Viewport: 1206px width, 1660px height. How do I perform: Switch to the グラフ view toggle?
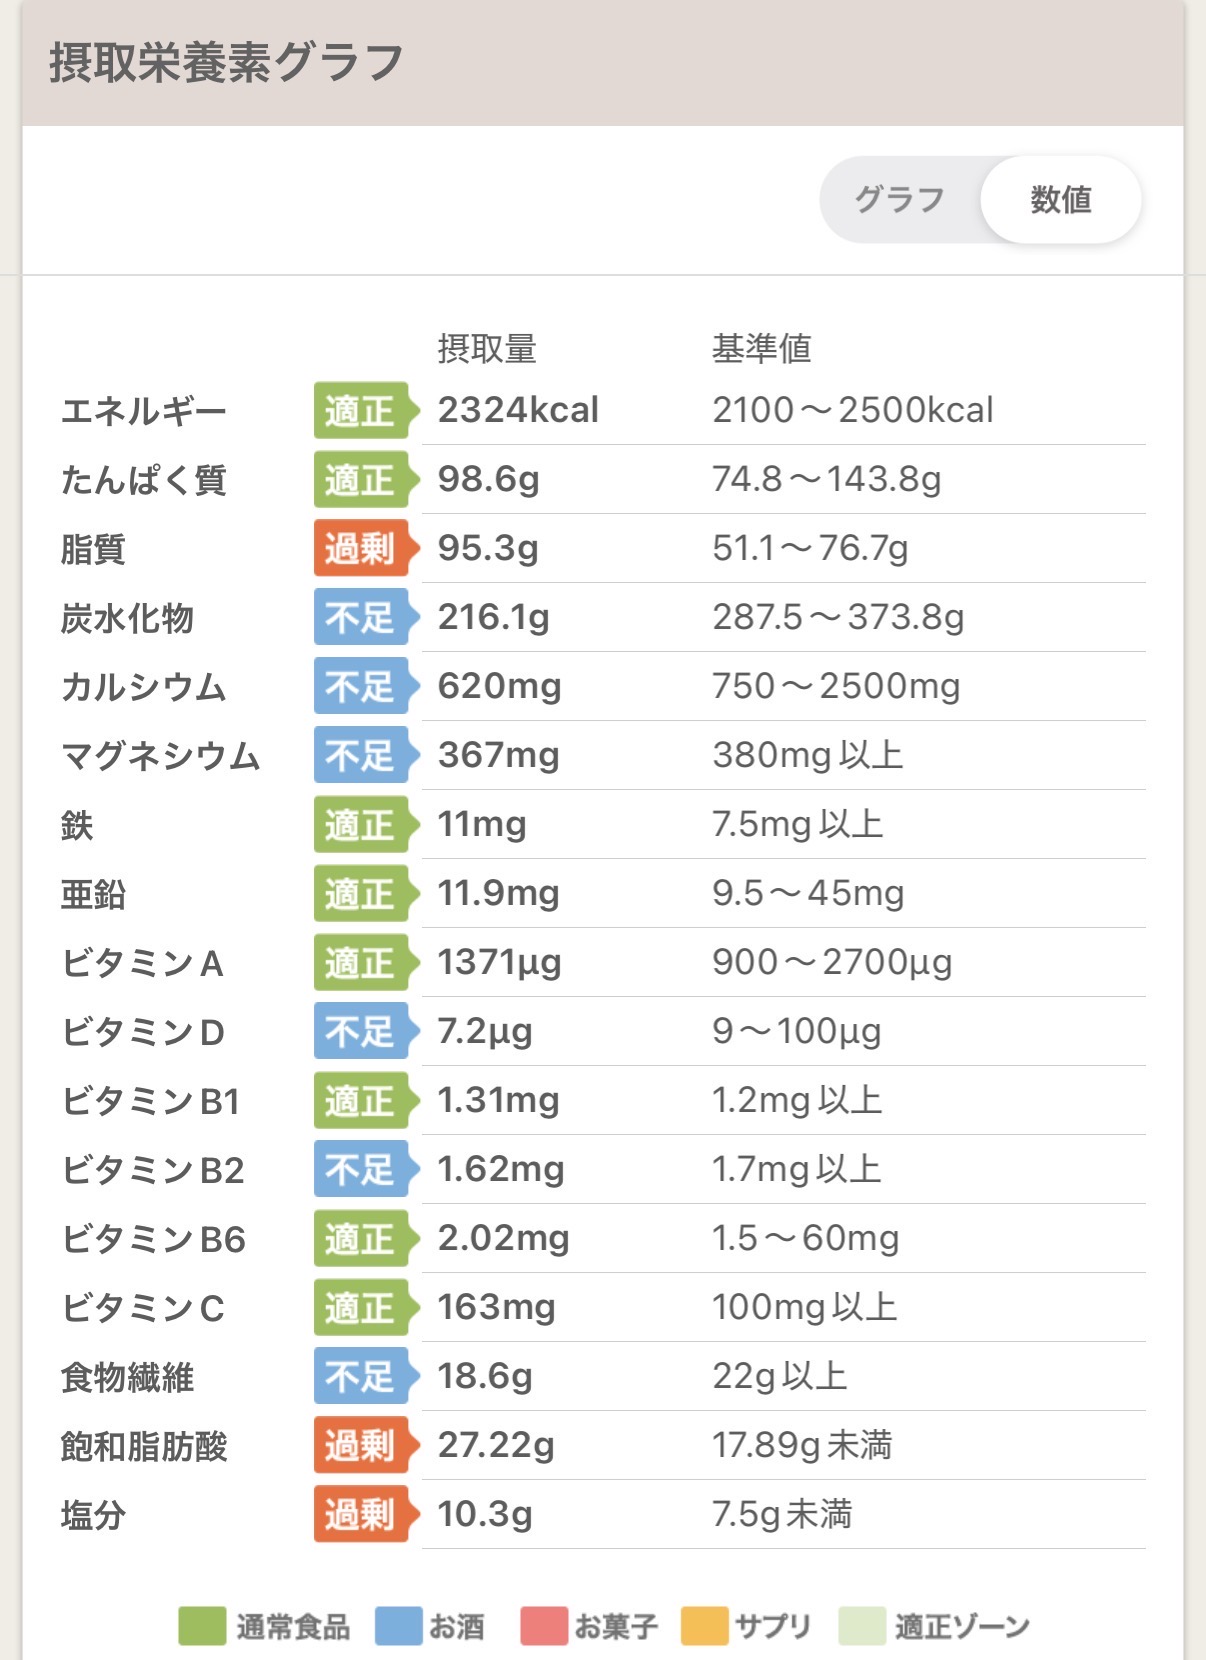coord(899,199)
